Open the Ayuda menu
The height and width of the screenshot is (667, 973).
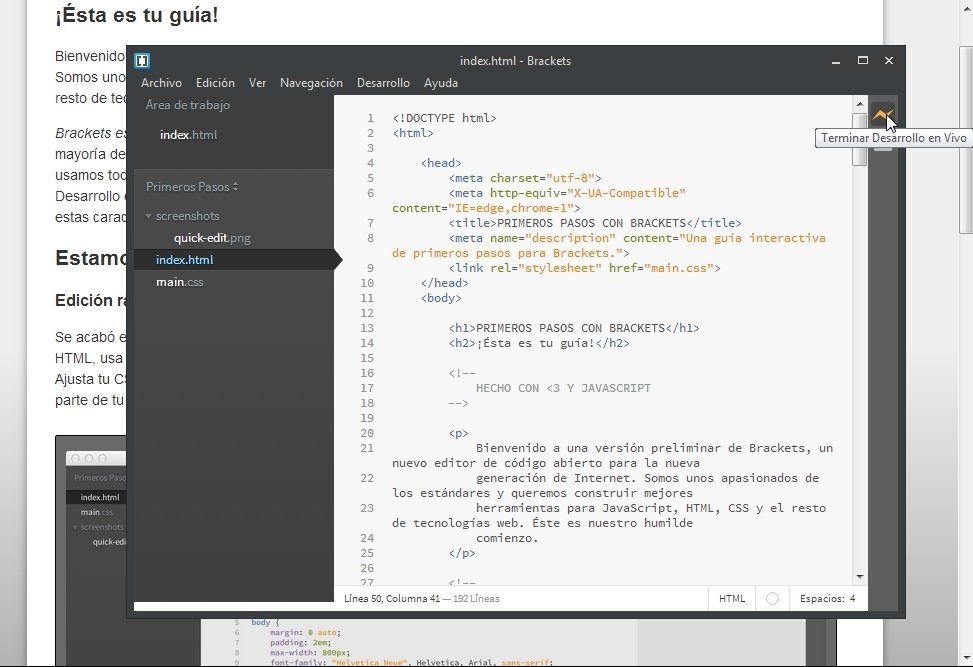pos(441,83)
